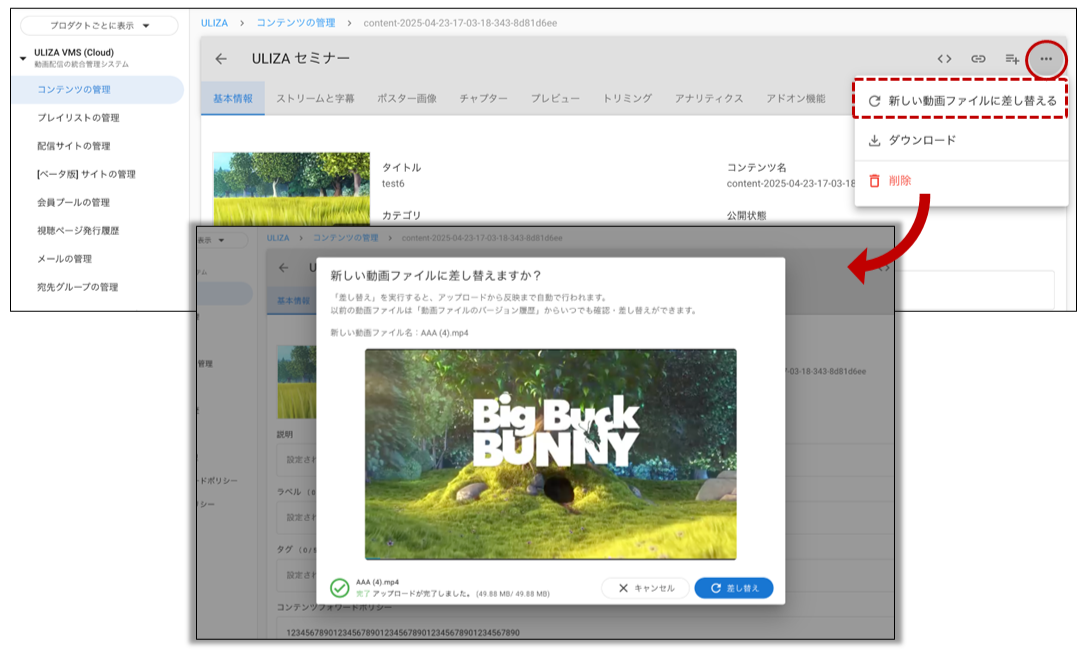Click the 新しい動画ファイルに差し替えますか？ dialog title
Viewport: 1085px width, 652px height.
(x=435, y=275)
